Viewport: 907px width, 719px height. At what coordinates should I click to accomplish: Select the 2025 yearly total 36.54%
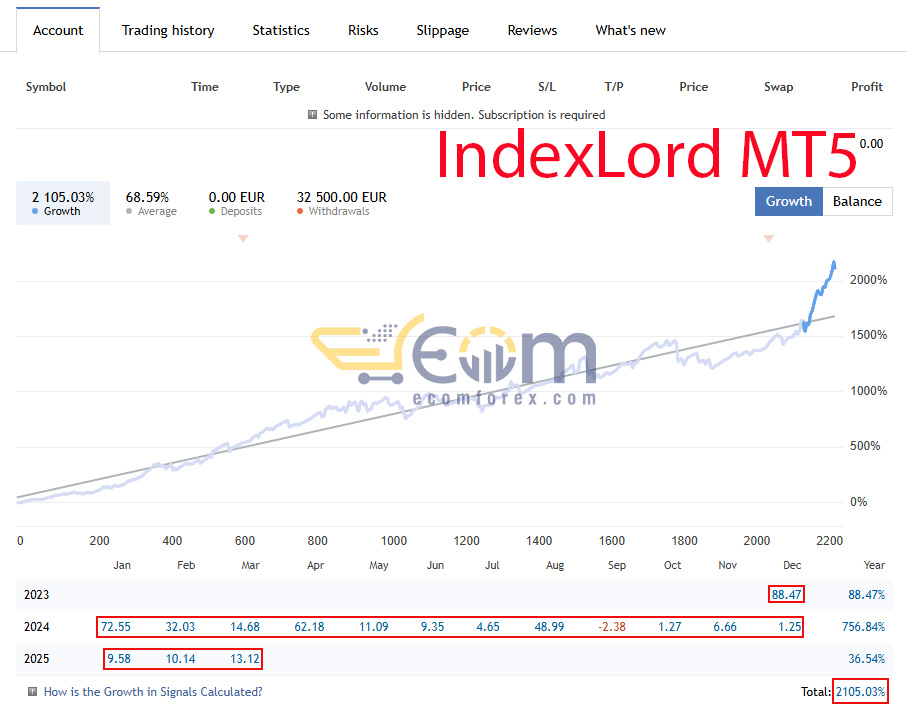coord(867,658)
